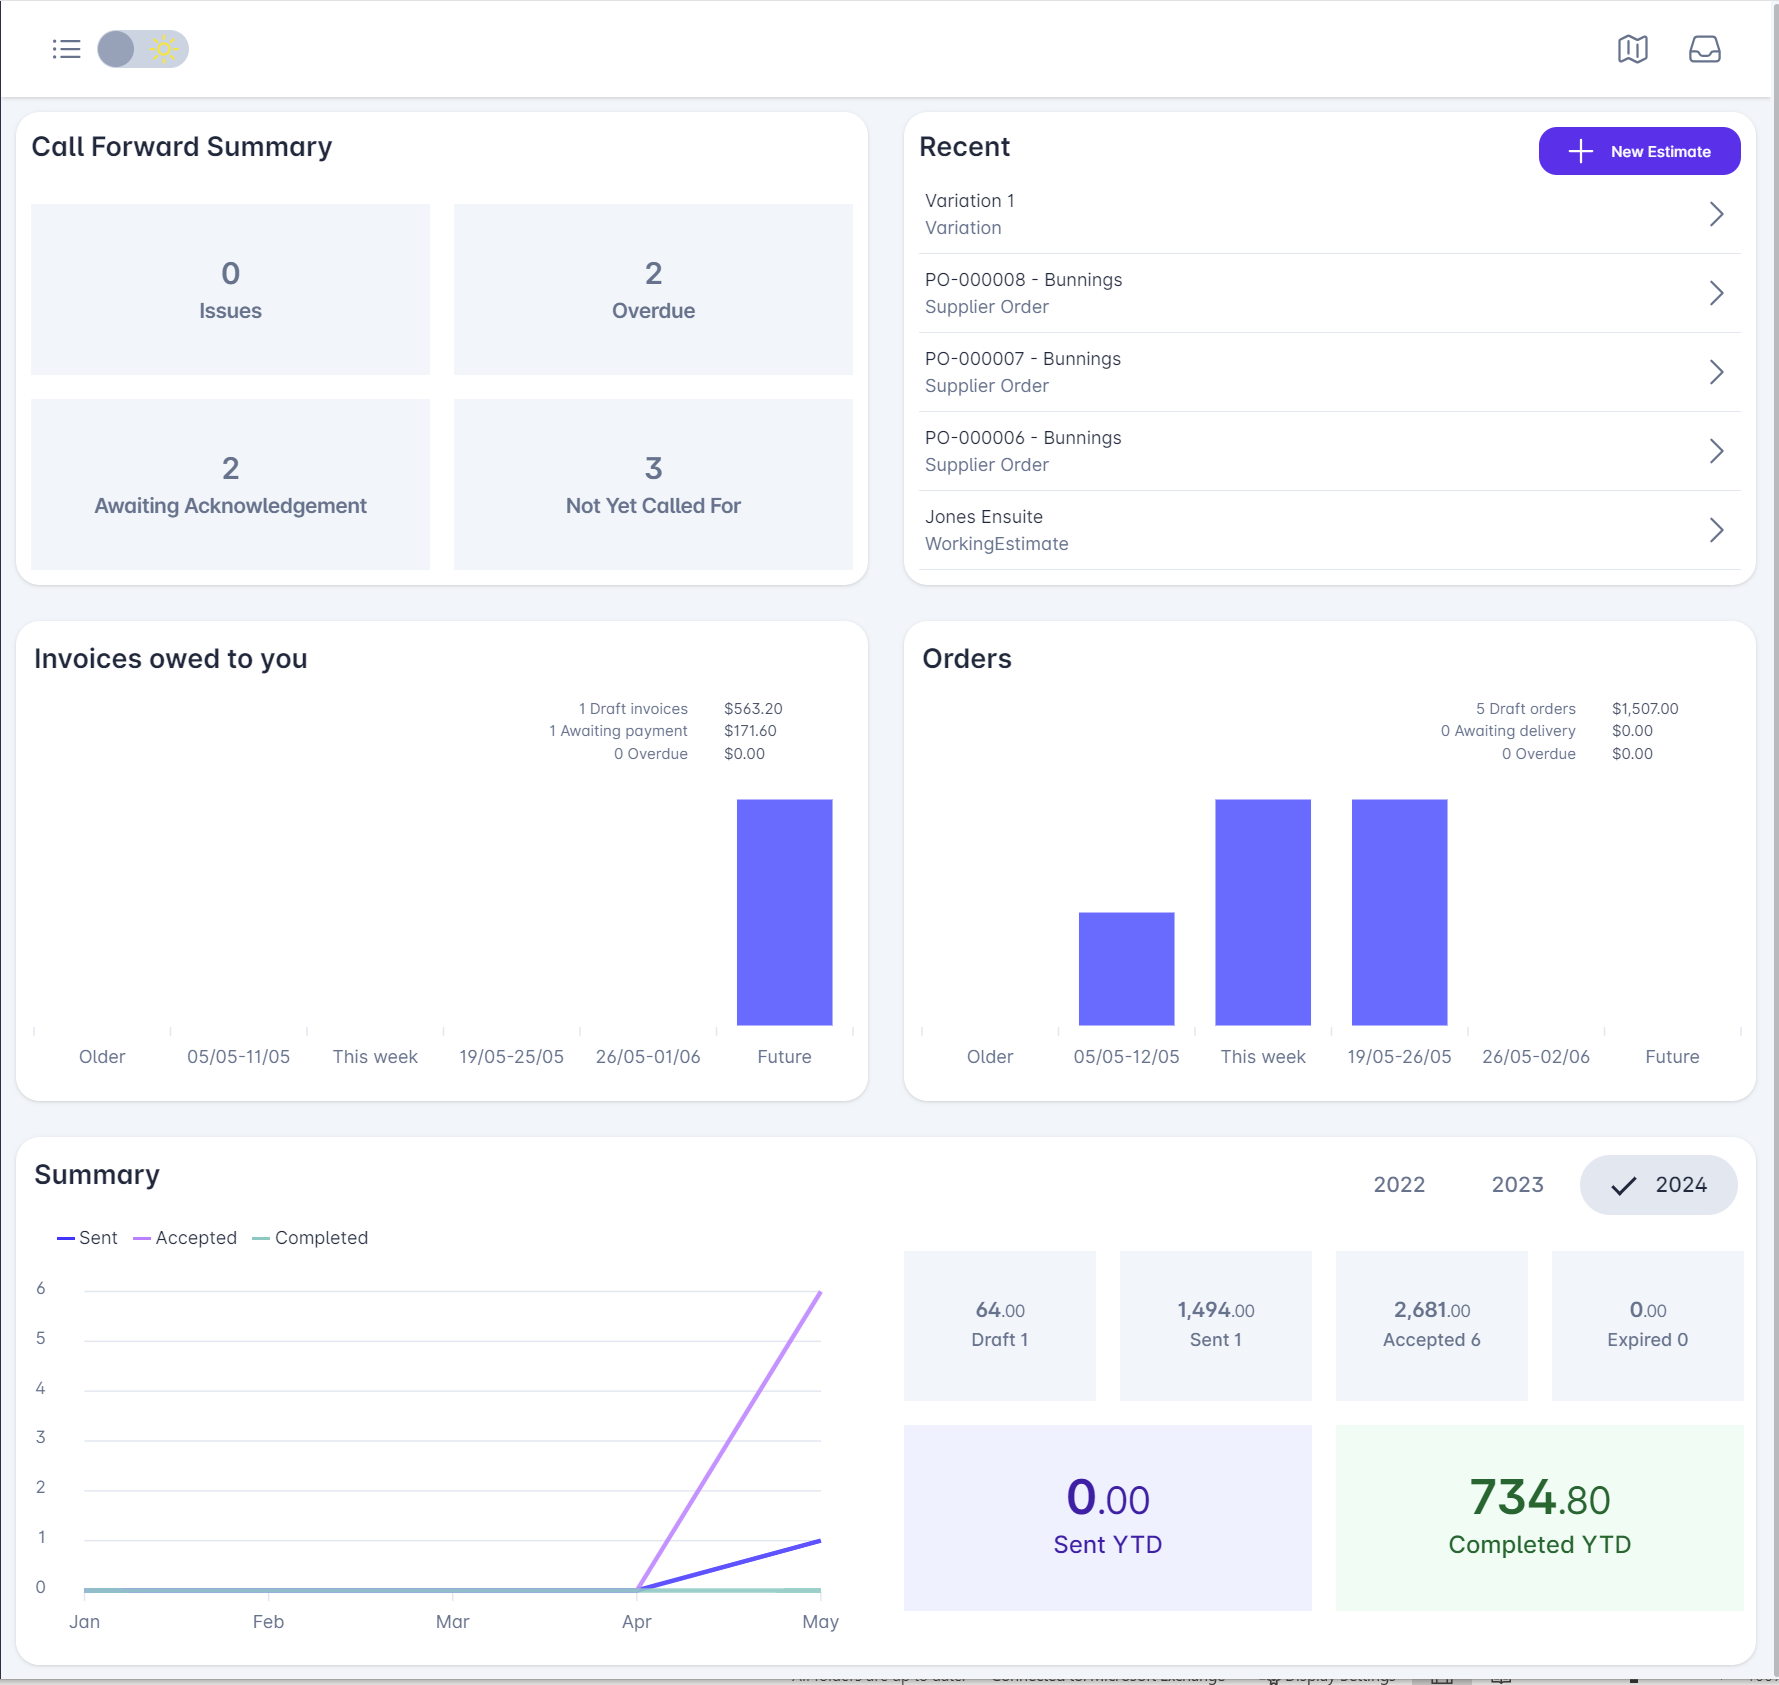Open the 0 Issues tile
The image size is (1779, 1685).
coord(230,289)
